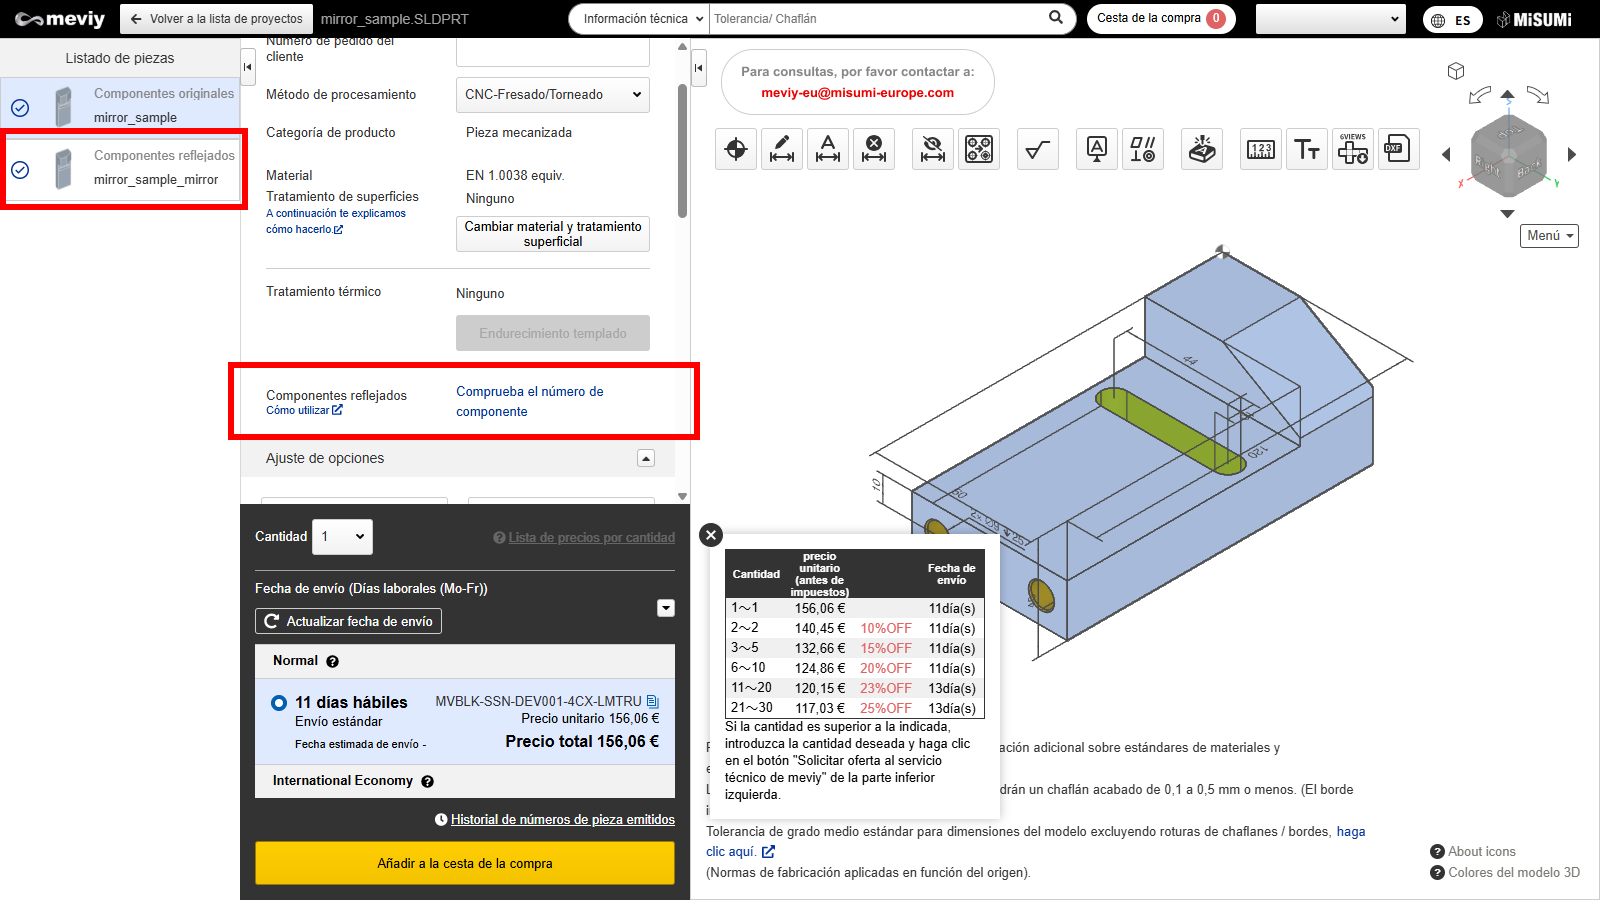Collapse the Ajuste de opciones section
This screenshot has width=1600, height=900.
(x=646, y=458)
